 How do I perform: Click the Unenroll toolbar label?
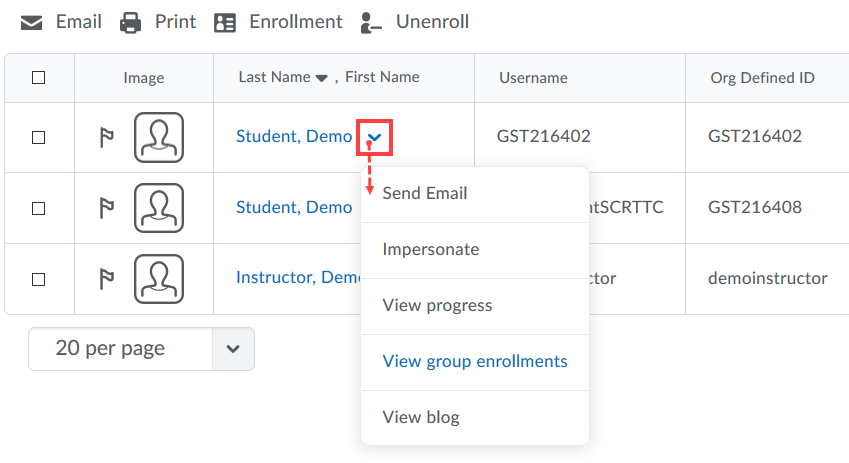(x=432, y=22)
